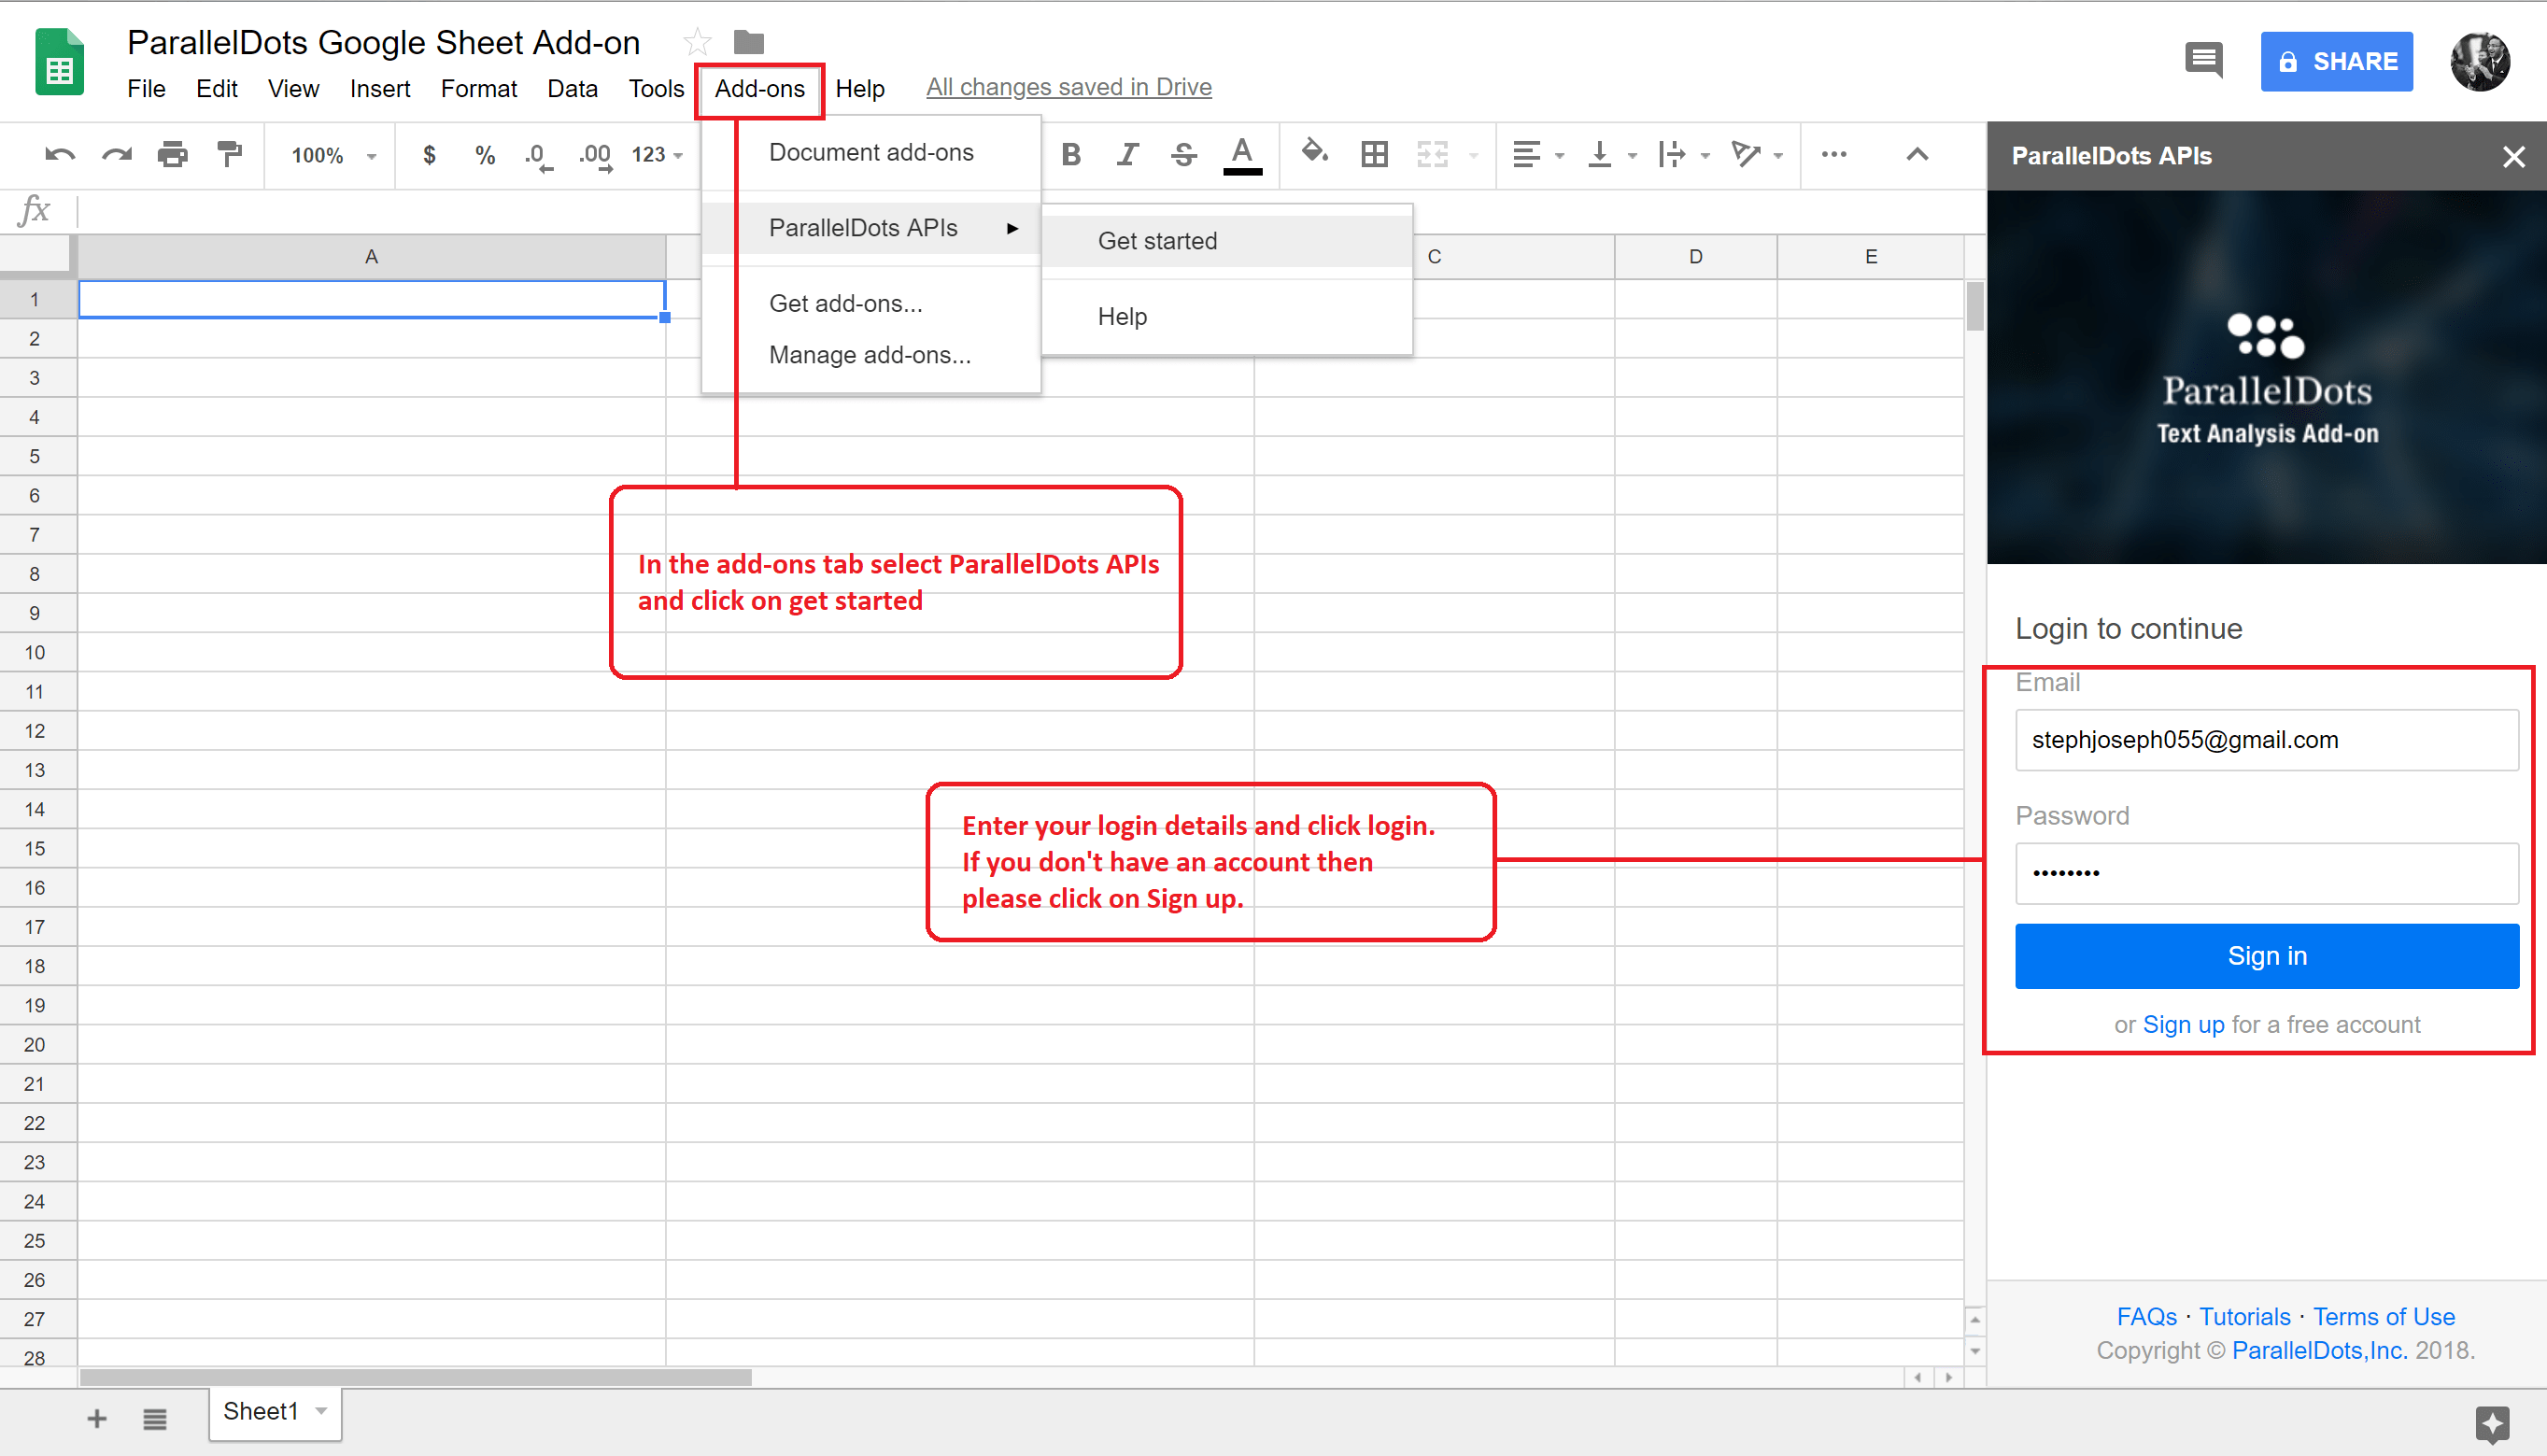Select the paint format tool

pyautogui.click(x=228, y=155)
